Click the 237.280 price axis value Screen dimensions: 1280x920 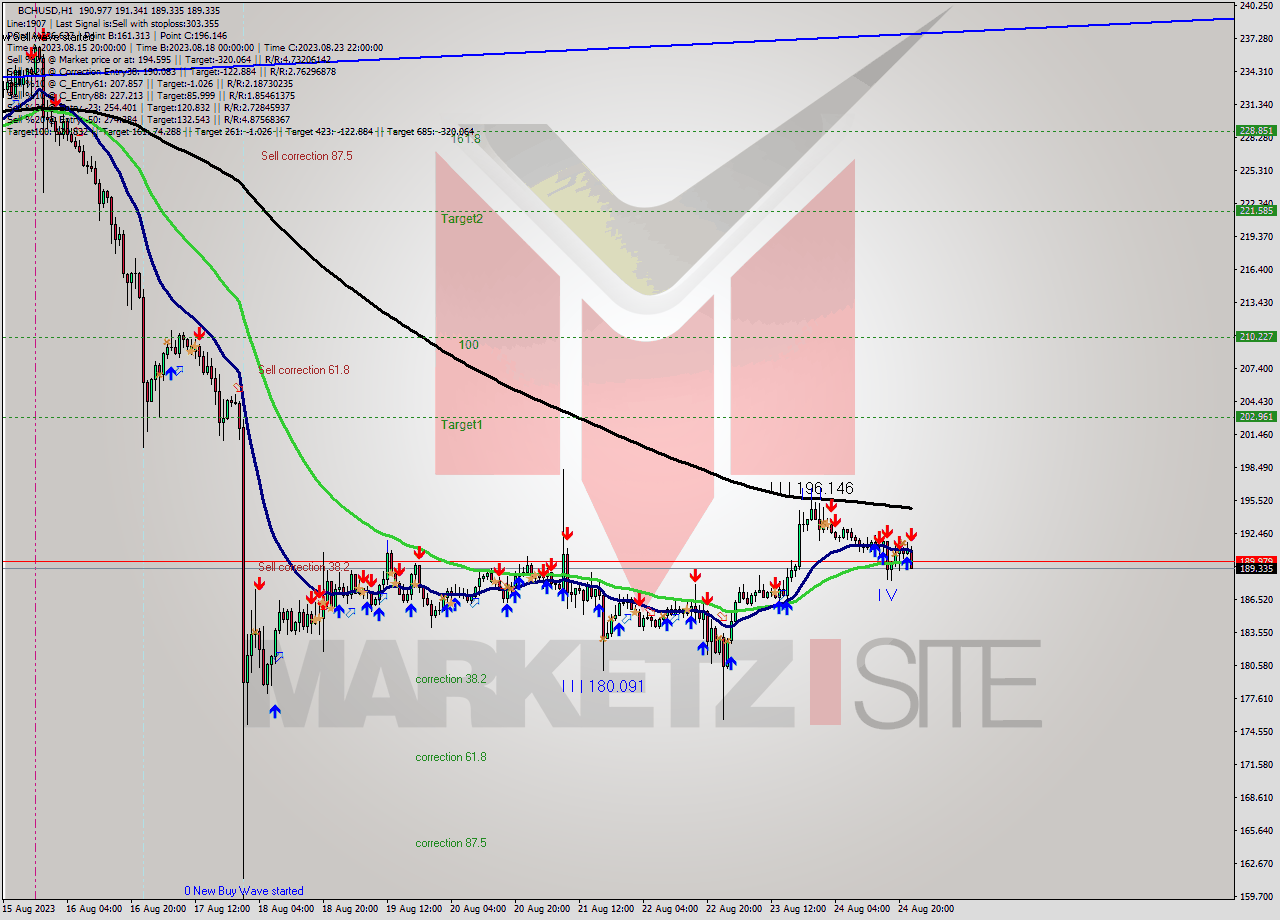coord(1256,39)
